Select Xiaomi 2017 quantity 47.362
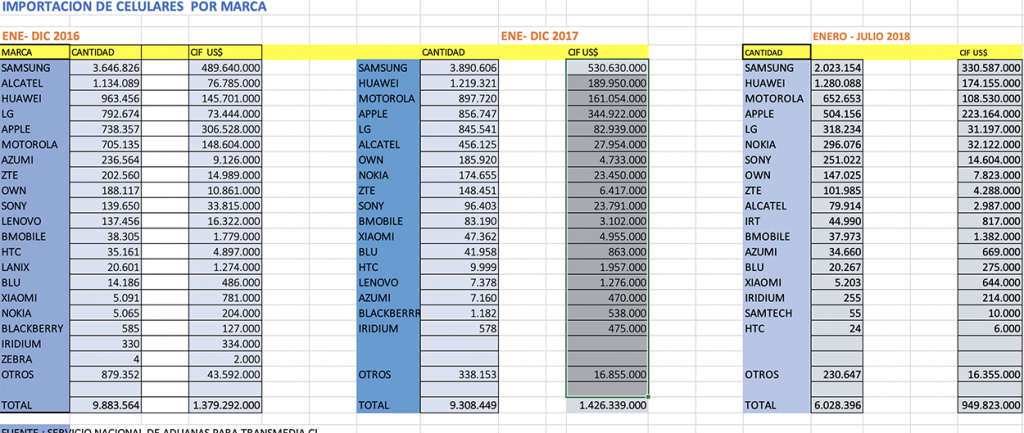Viewport: 1024px width, 433px height. (460, 236)
